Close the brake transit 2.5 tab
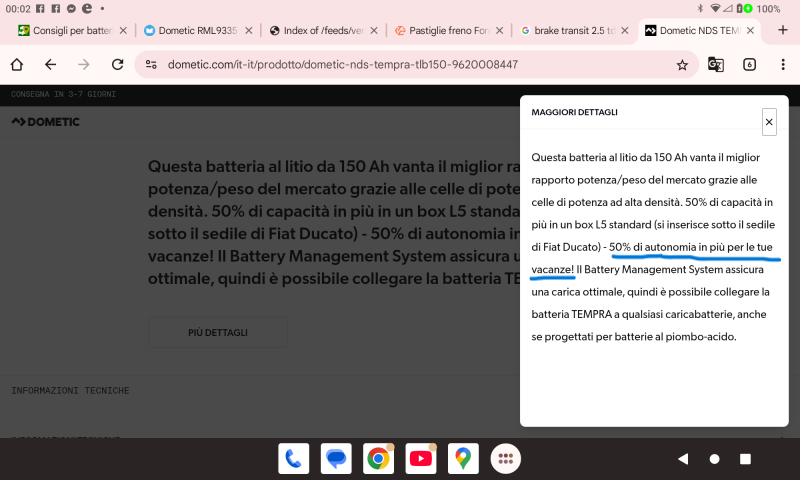Image resolution: width=800 pixels, height=480 pixels. 625,31
